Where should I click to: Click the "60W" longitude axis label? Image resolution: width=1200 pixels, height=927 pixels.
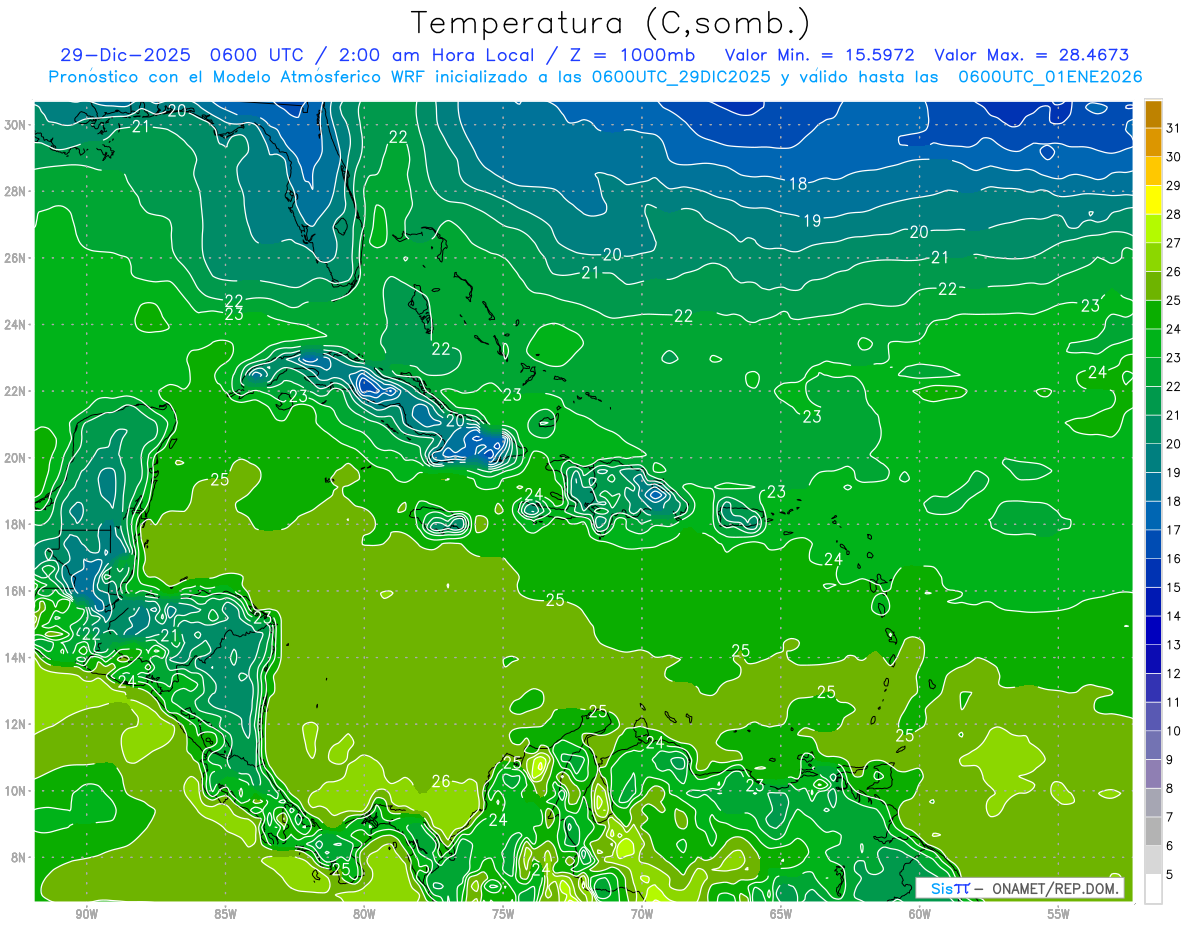click(x=920, y=914)
